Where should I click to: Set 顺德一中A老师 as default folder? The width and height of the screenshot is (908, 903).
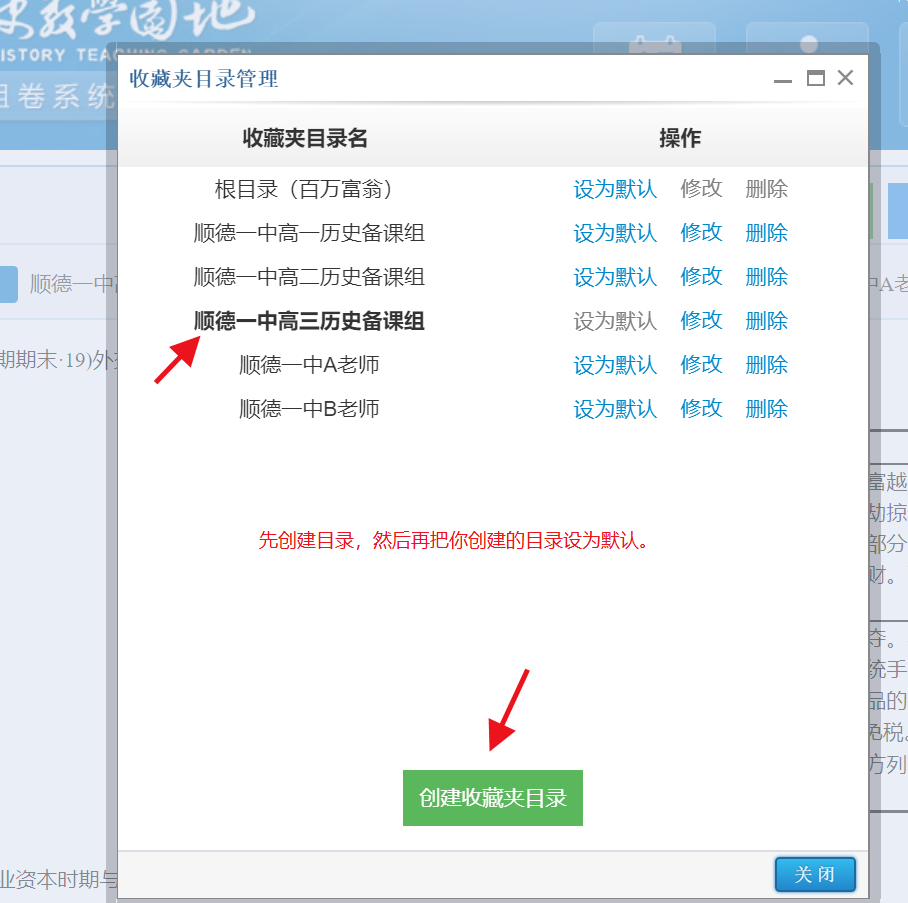point(615,365)
